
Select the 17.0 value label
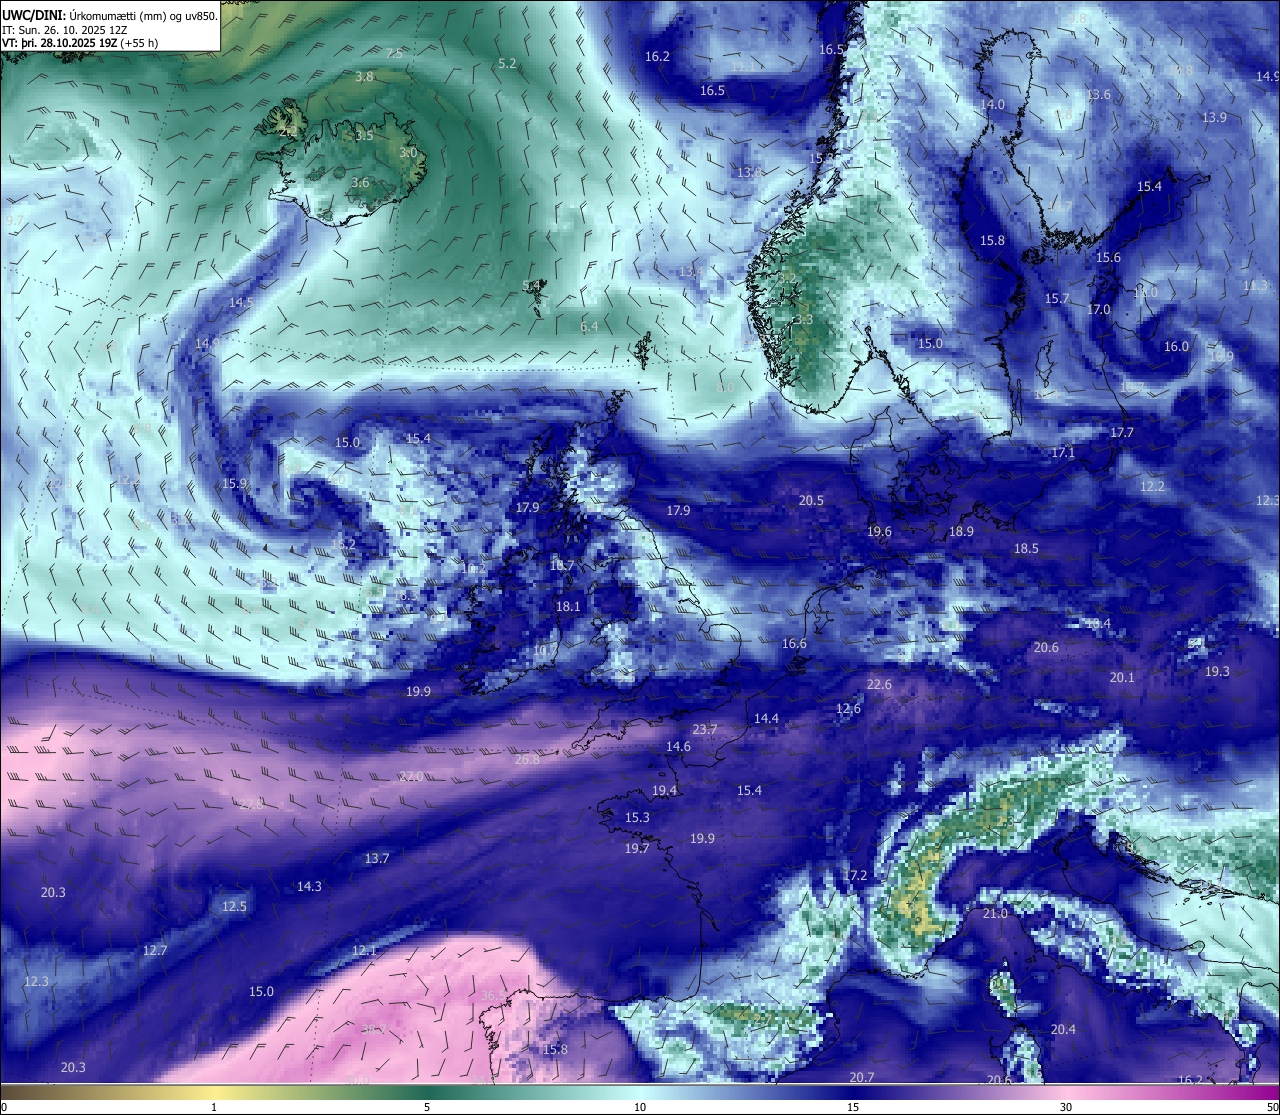(x=1098, y=309)
